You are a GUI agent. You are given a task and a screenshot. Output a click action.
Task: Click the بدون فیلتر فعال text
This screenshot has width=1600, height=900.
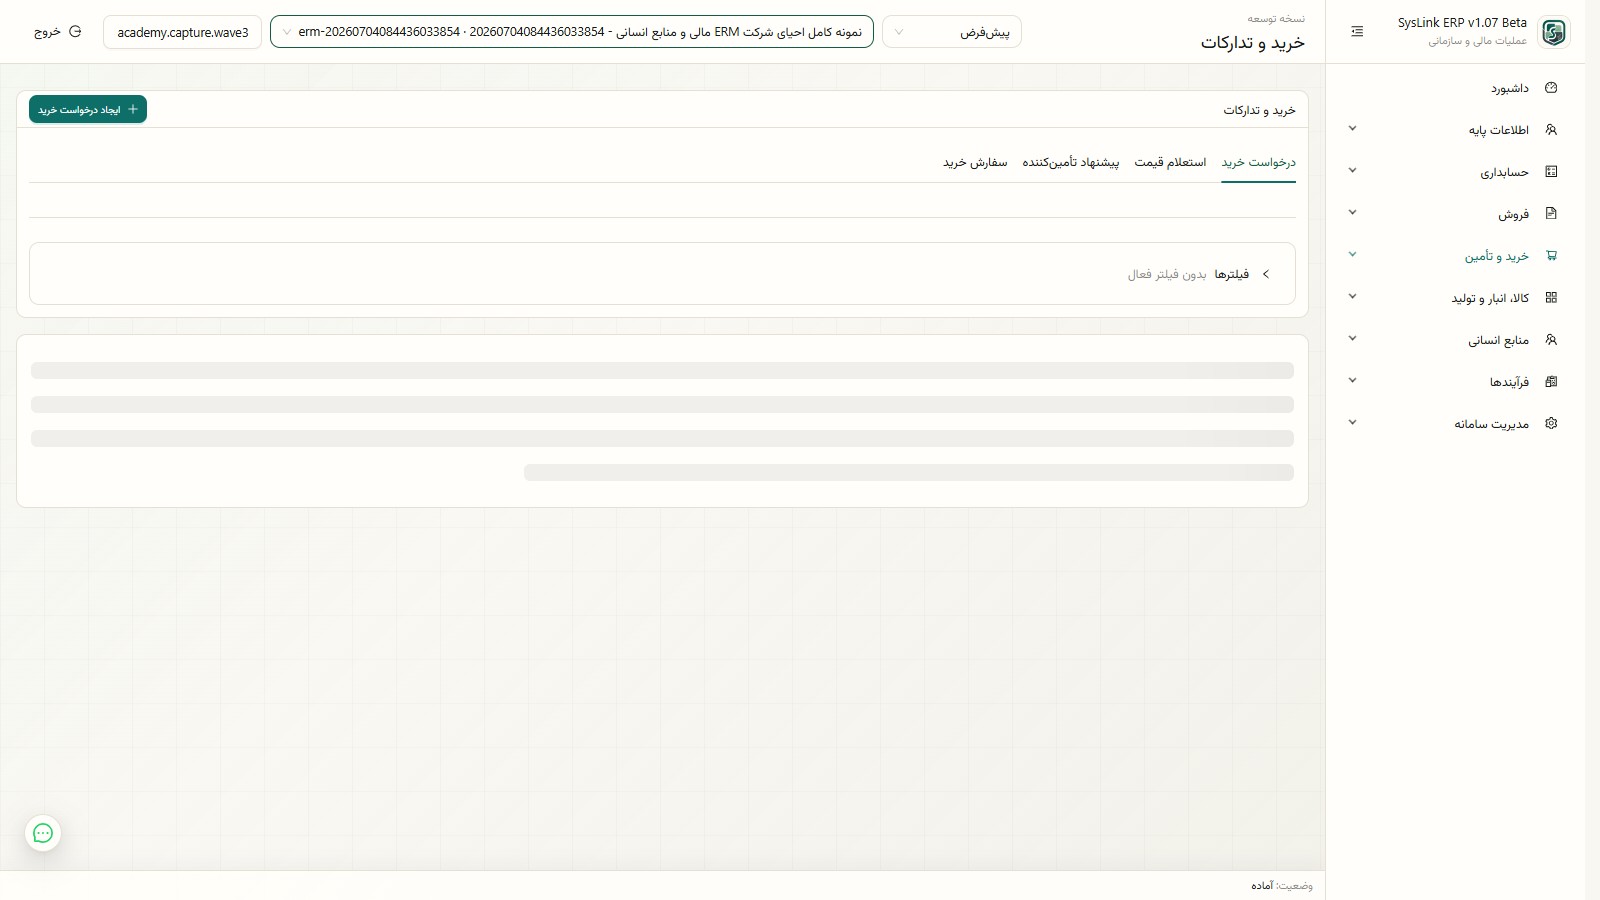click(1167, 274)
